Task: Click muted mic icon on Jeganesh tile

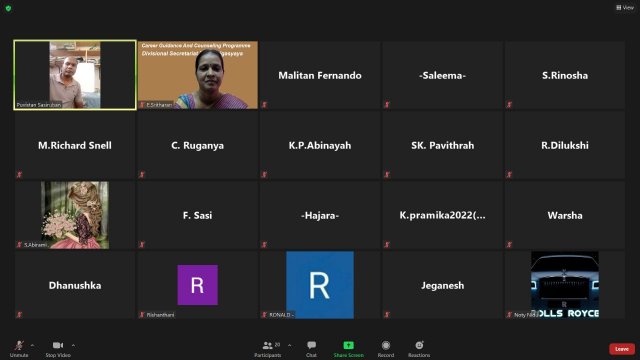Action: click(x=387, y=315)
